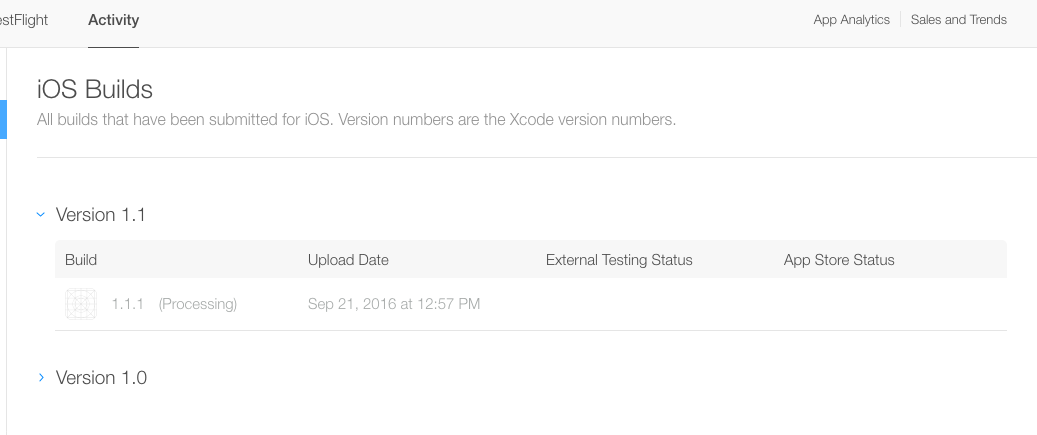Click the Version 1.0 section title

pos(101,378)
